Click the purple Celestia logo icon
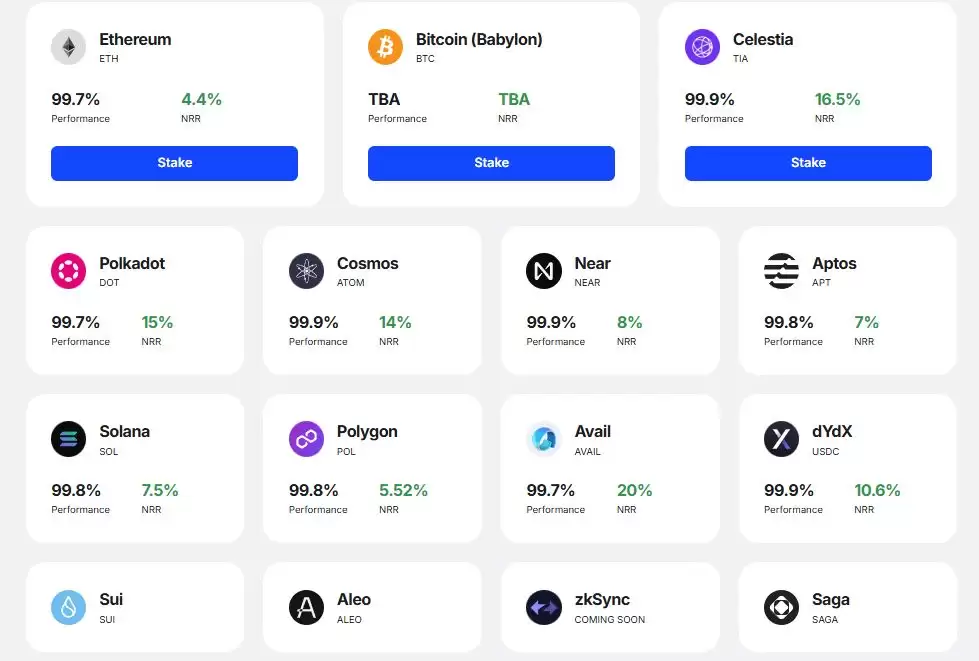Screen dimensions: 979x661 click(x=702, y=47)
